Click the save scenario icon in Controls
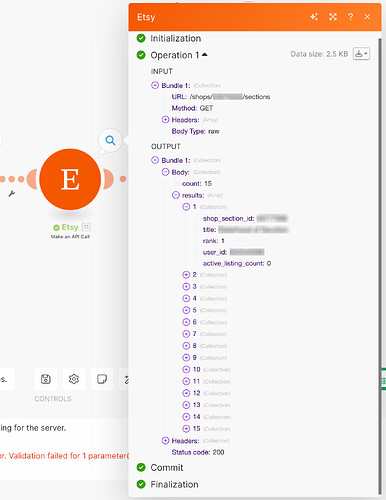386x500 pixels. 46,379
